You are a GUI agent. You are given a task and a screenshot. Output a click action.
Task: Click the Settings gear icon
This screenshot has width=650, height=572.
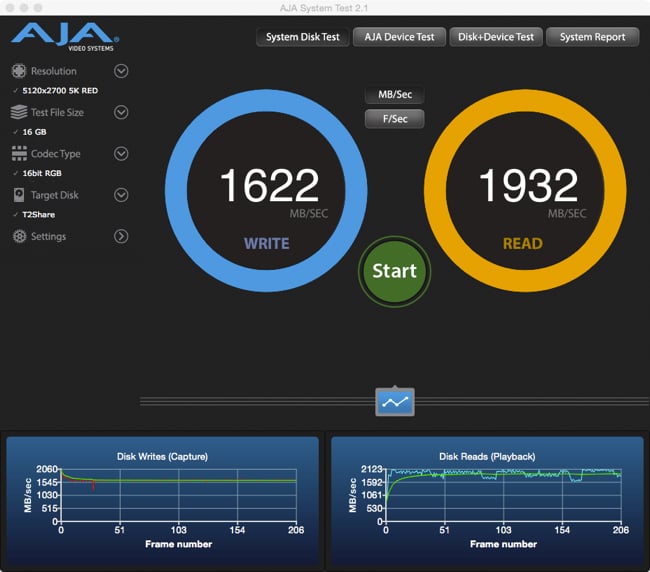pyautogui.click(x=19, y=236)
